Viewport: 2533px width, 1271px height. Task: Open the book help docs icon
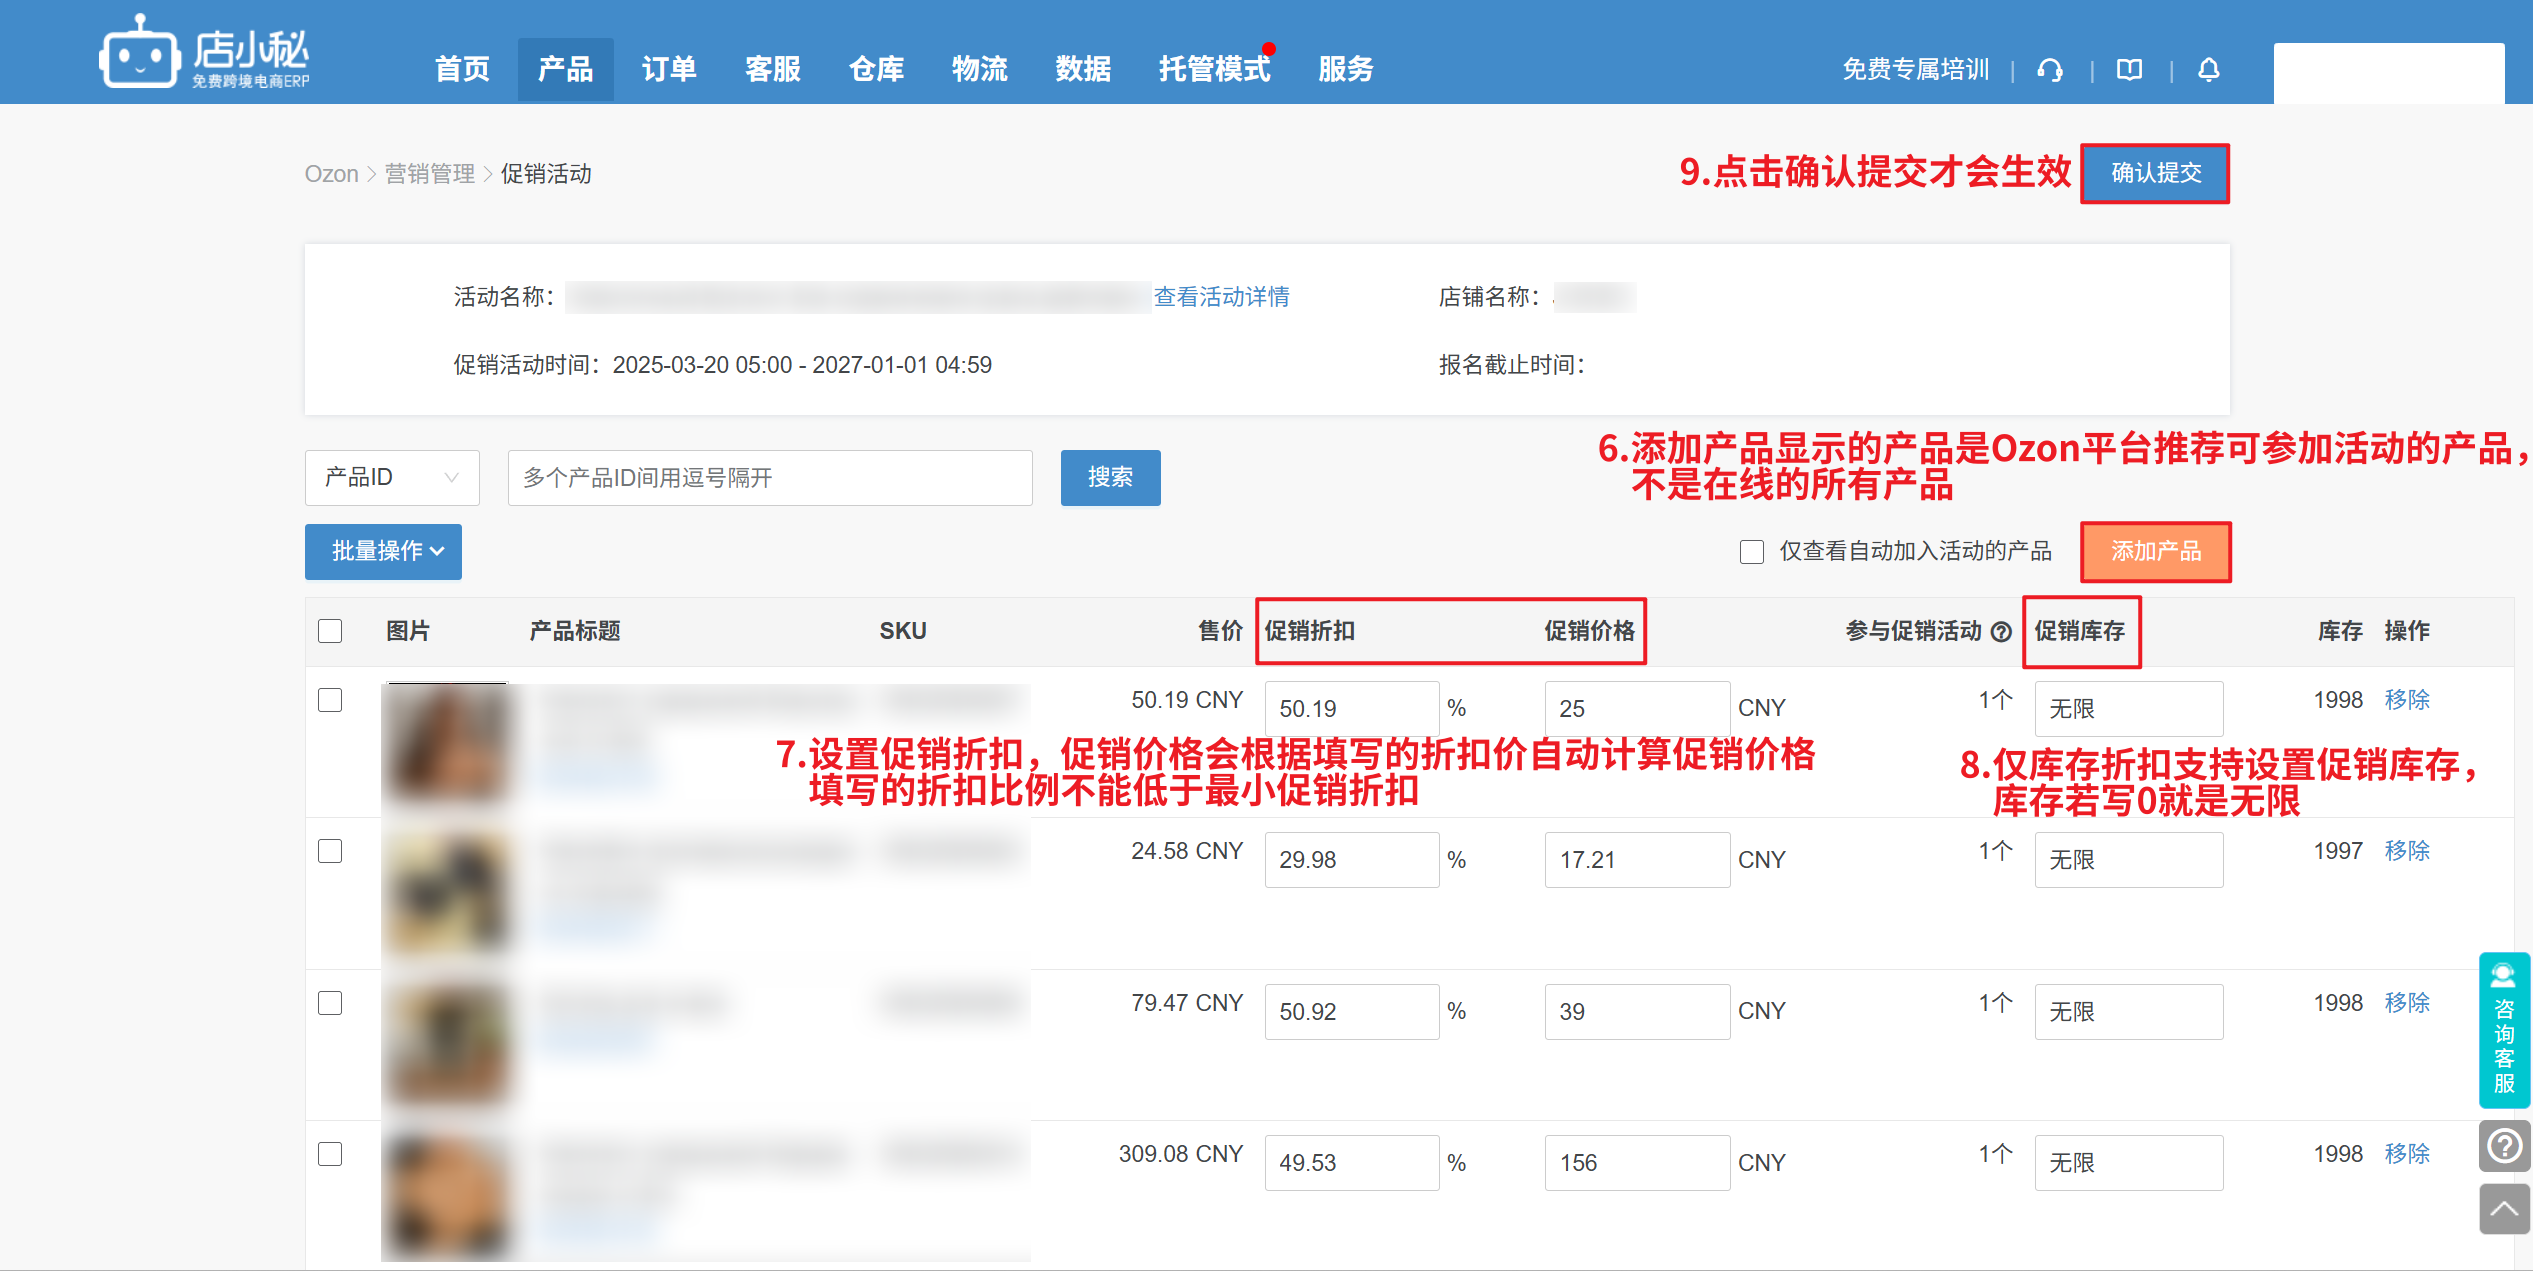(2129, 70)
